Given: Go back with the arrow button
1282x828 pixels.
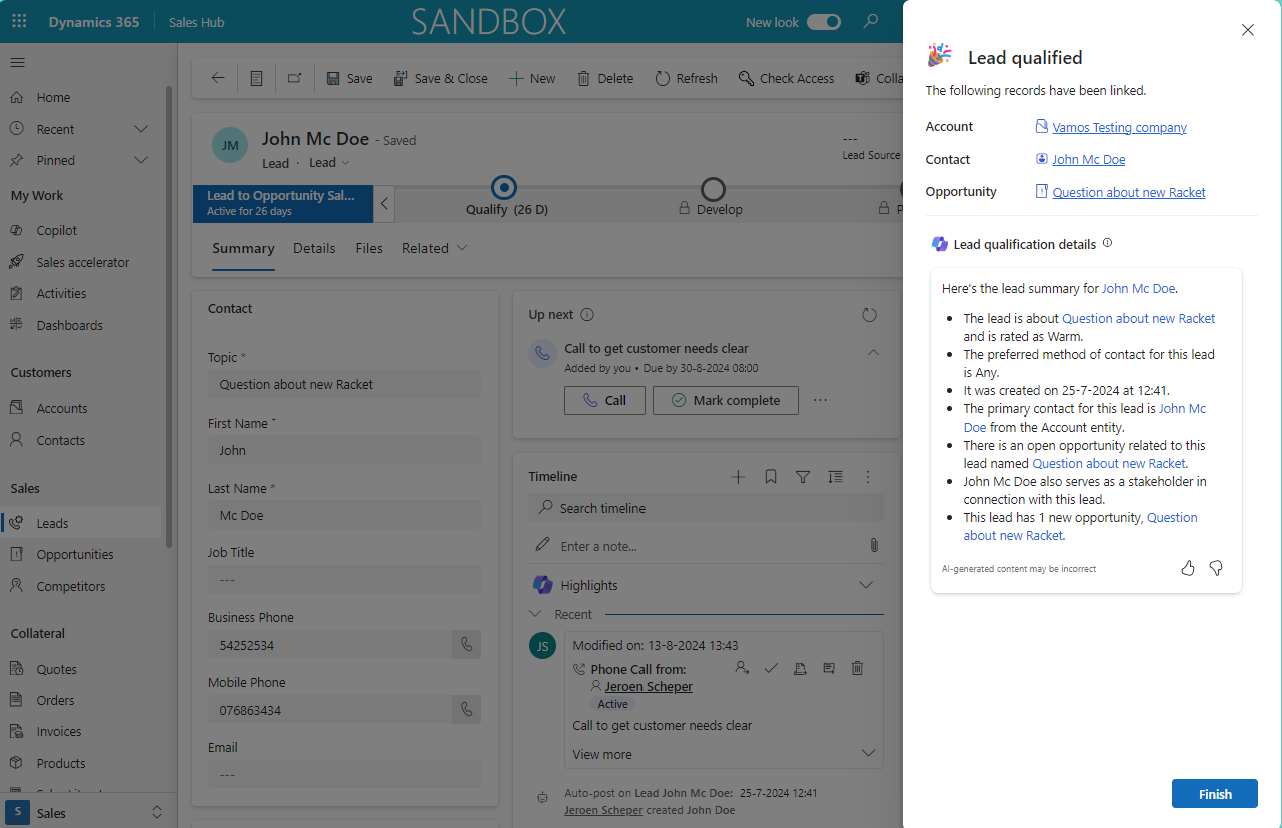Looking at the screenshot, I should [x=217, y=78].
